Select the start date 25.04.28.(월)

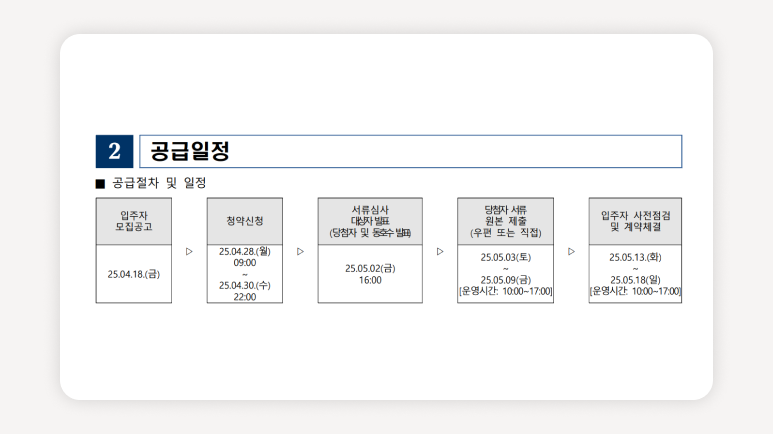[245, 252]
